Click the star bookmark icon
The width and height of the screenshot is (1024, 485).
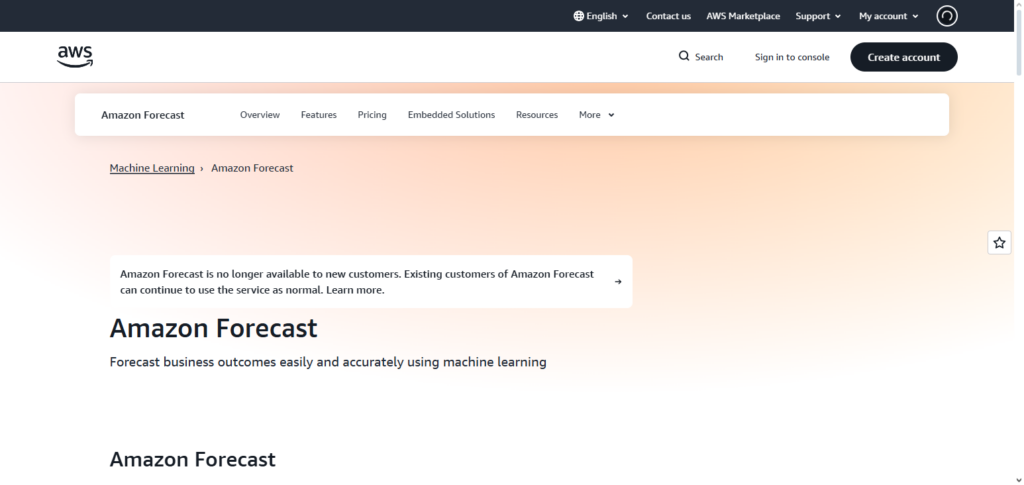point(999,243)
